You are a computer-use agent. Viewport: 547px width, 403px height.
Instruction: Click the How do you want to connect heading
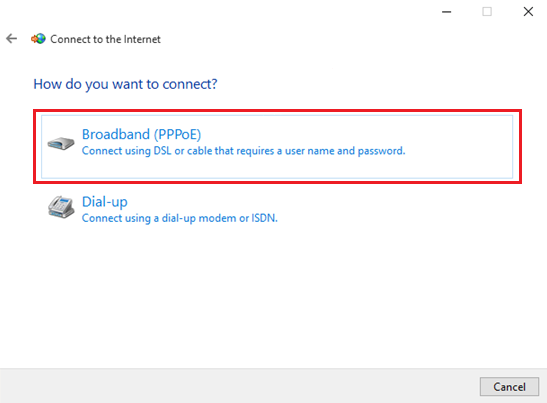[125, 84]
